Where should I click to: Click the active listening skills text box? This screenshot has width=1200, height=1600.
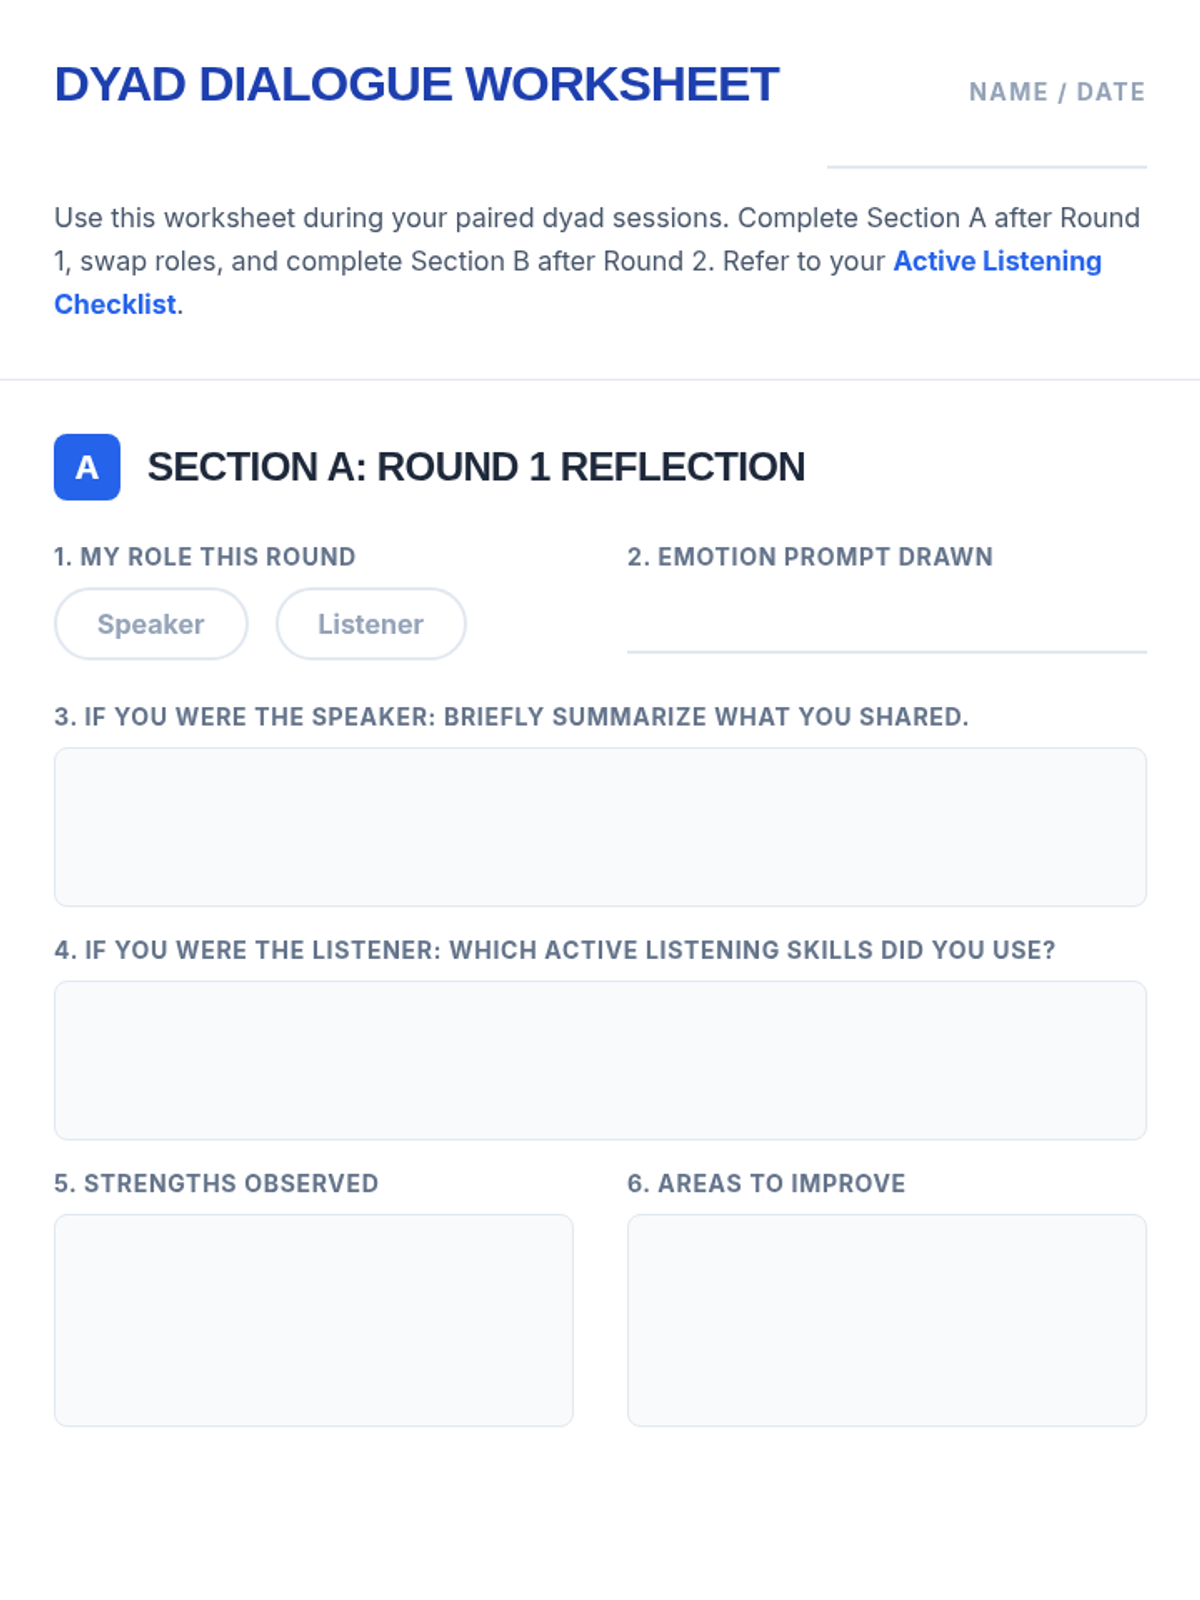pos(600,1060)
